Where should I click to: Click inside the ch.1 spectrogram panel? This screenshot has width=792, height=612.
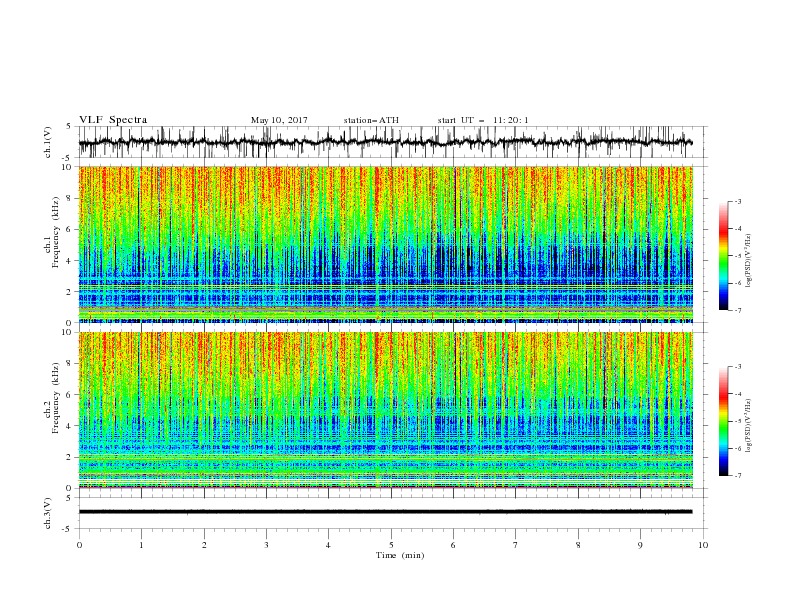[386, 244]
